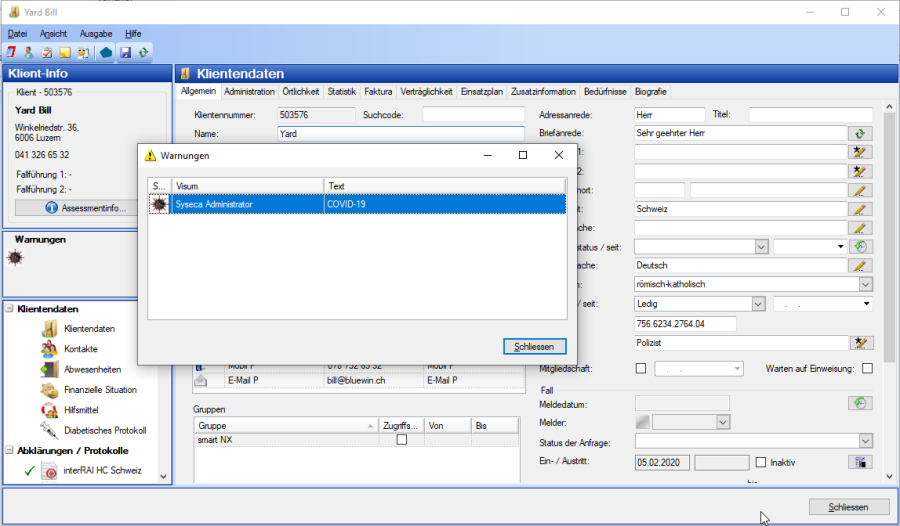Click the green refresh icon in toolbar
The height and width of the screenshot is (526, 900).
pyautogui.click(x=145, y=52)
